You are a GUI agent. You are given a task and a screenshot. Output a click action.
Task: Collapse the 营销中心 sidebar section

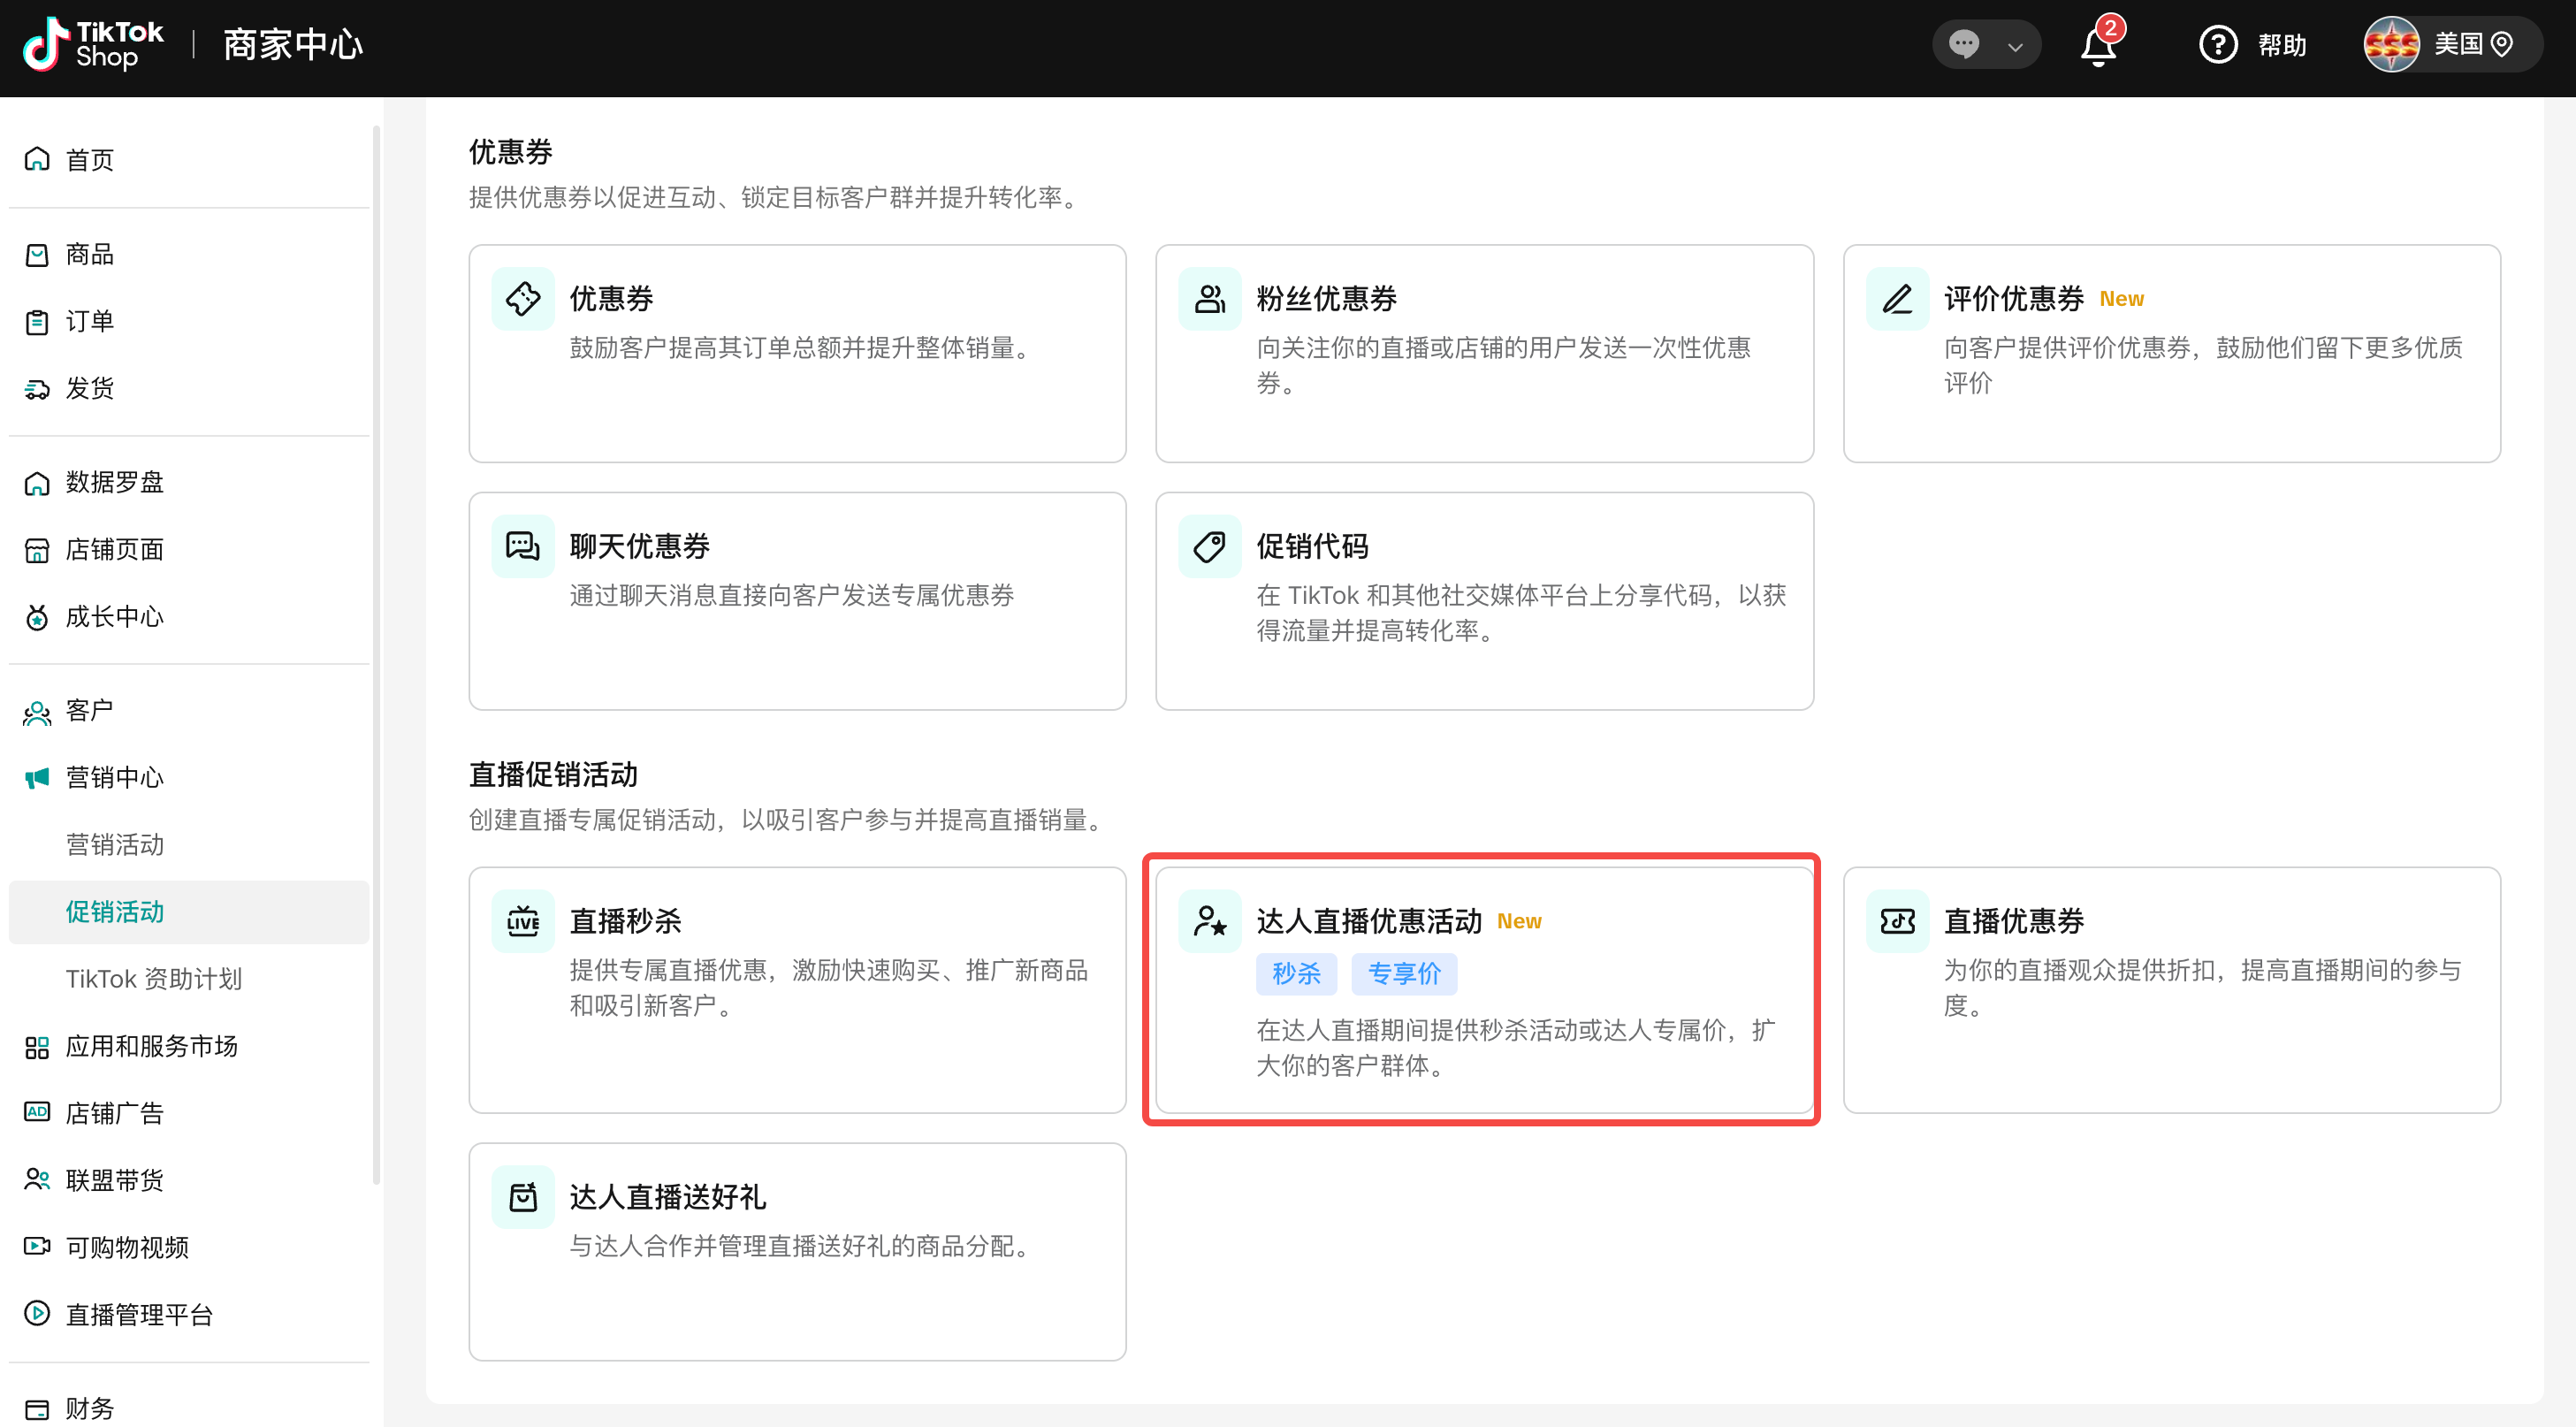click(x=114, y=778)
